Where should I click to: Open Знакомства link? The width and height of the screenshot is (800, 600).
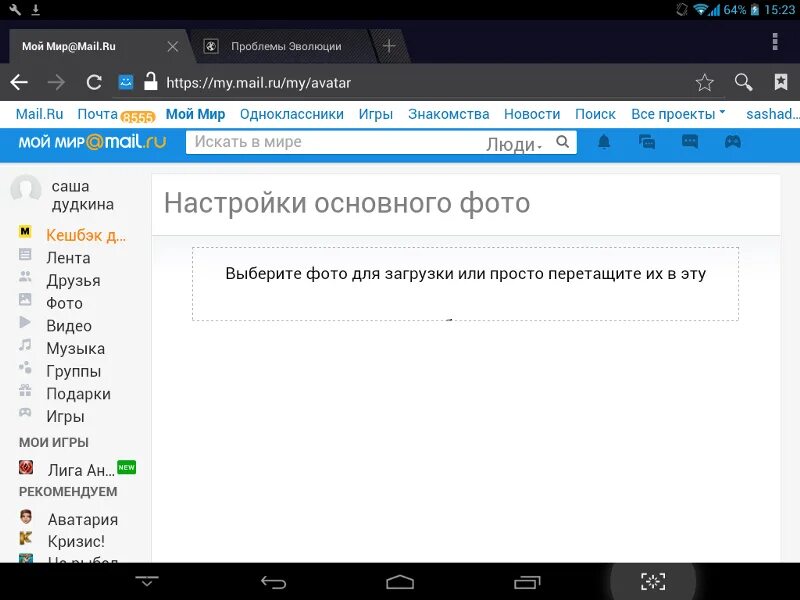pyautogui.click(x=448, y=114)
